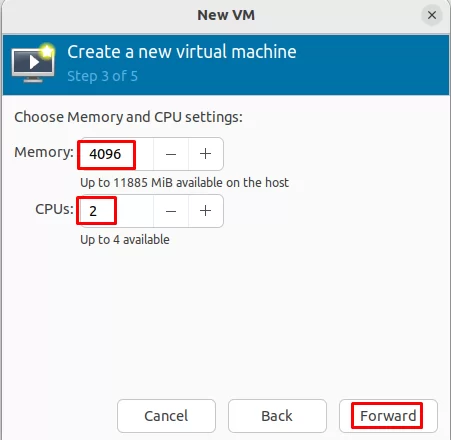Click the 'Create a new virtual machine' heading
The width and height of the screenshot is (451, 440).
(182, 52)
